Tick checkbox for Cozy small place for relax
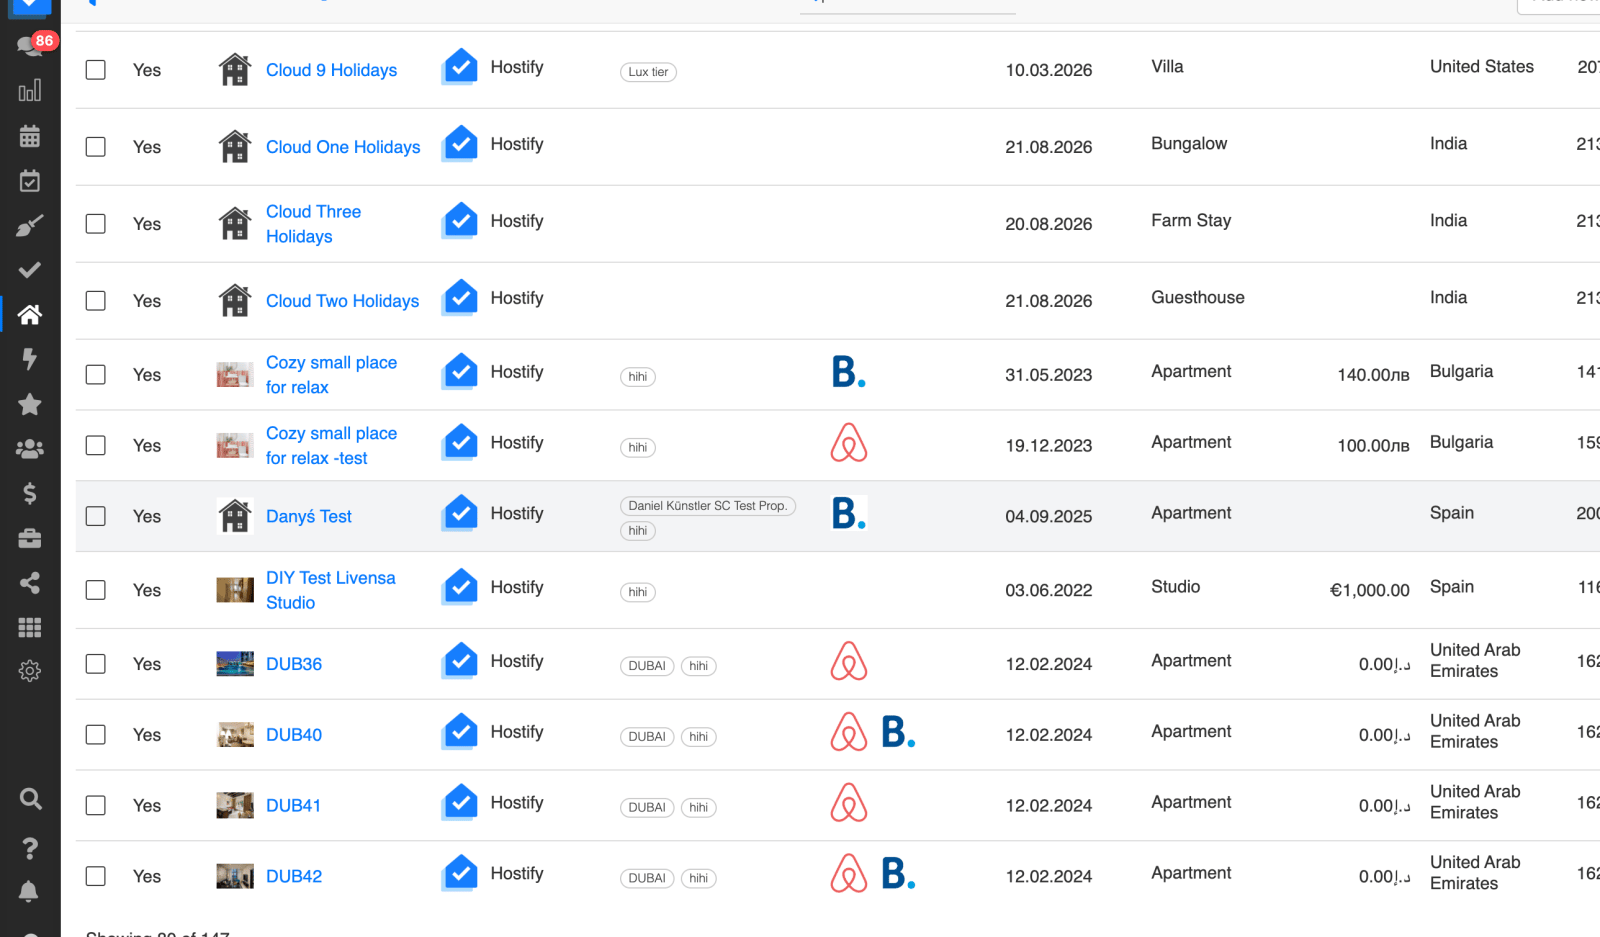This screenshot has width=1600, height=937. pyautogui.click(x=96, y=375)
